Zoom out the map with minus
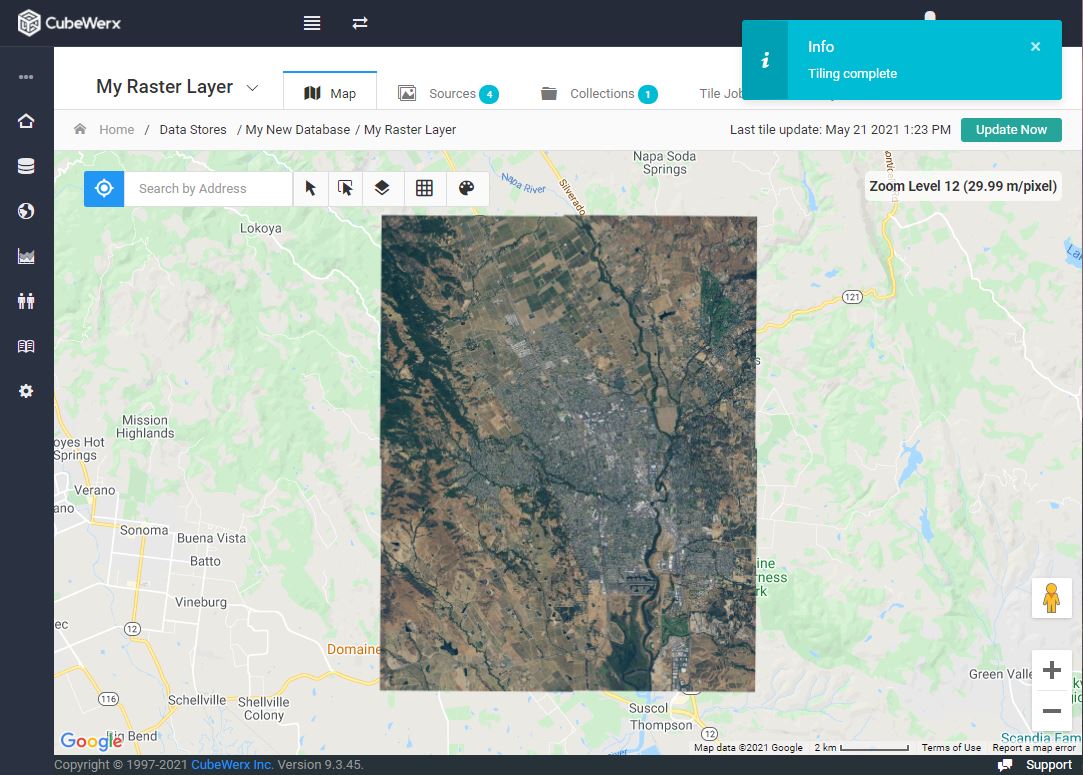The width and height of the screenshot is (1083, 775). pos(1051,711)
